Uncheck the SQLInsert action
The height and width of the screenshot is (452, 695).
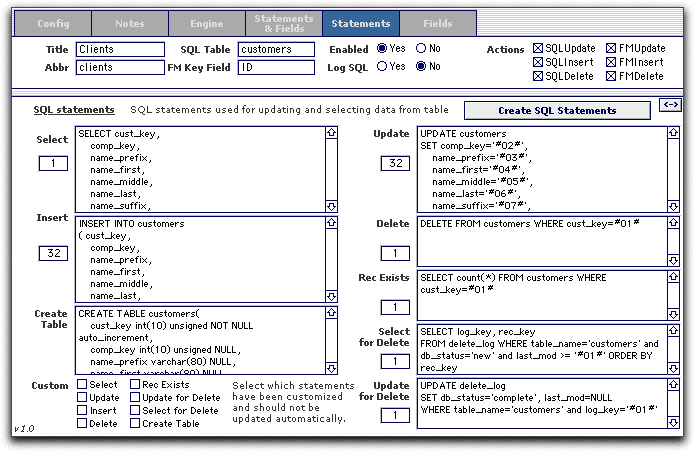pos(538,62)
